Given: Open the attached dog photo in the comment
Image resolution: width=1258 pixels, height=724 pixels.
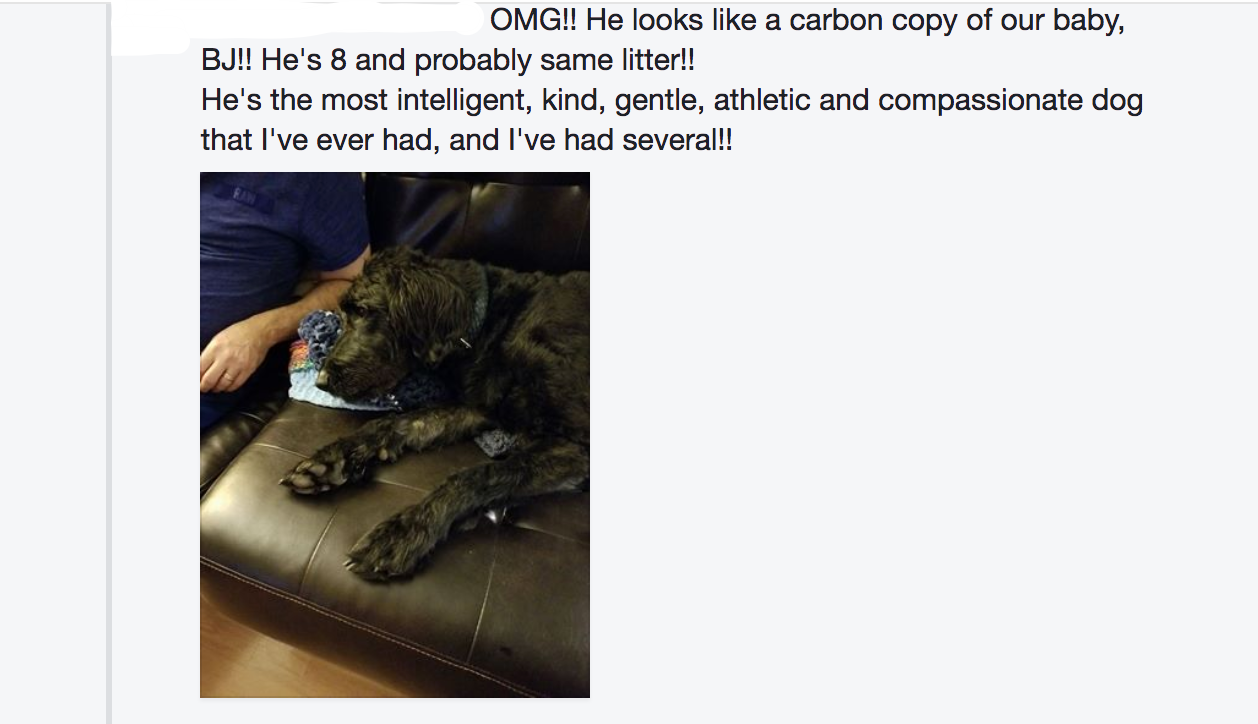Looking at the screenshot, I should tap(395, 434).
